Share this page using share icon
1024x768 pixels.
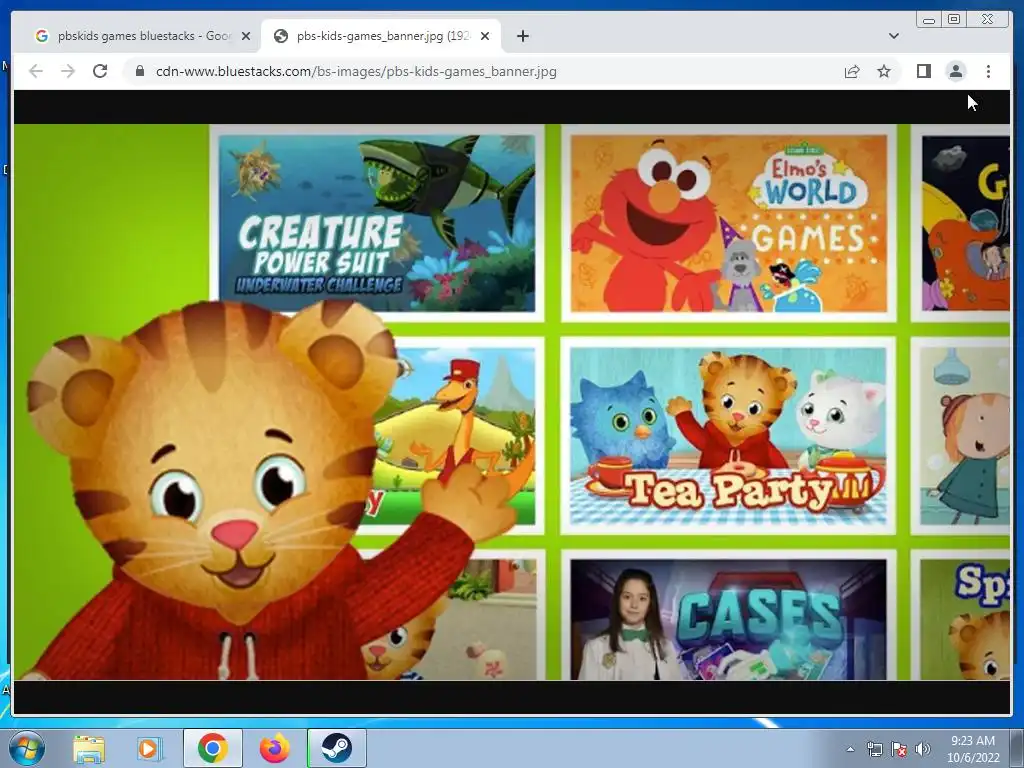coord(852,71)
